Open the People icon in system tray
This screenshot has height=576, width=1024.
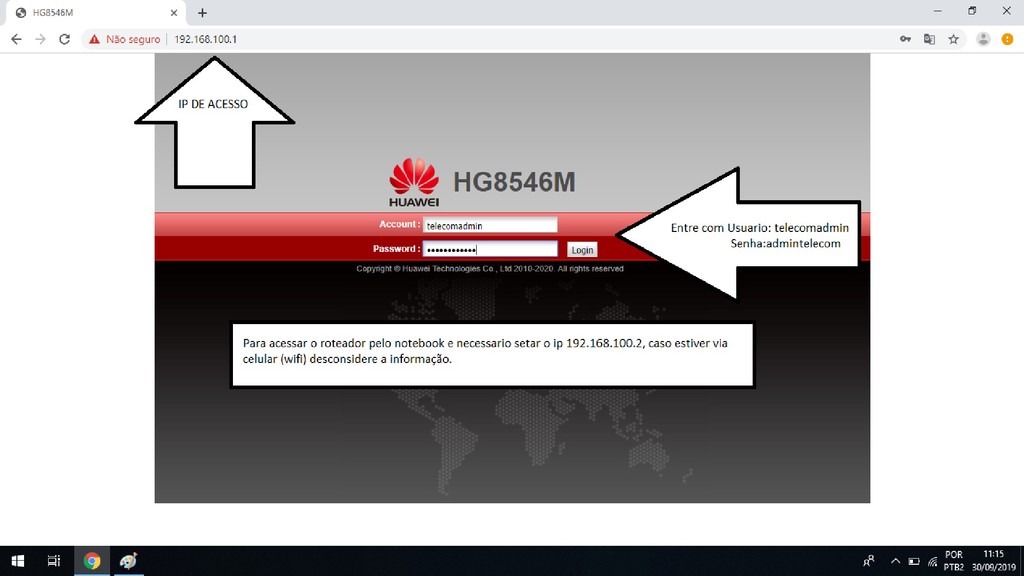pos(869,561)
